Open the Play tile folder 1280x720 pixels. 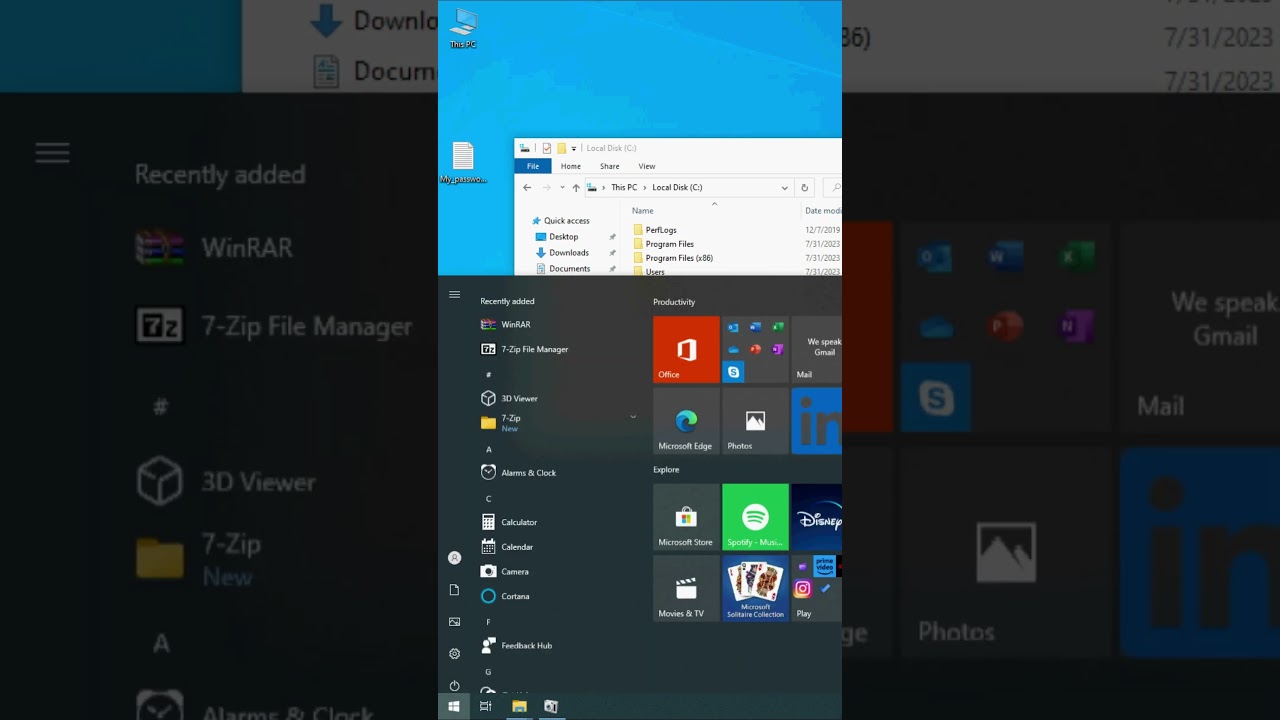(817, 588)
